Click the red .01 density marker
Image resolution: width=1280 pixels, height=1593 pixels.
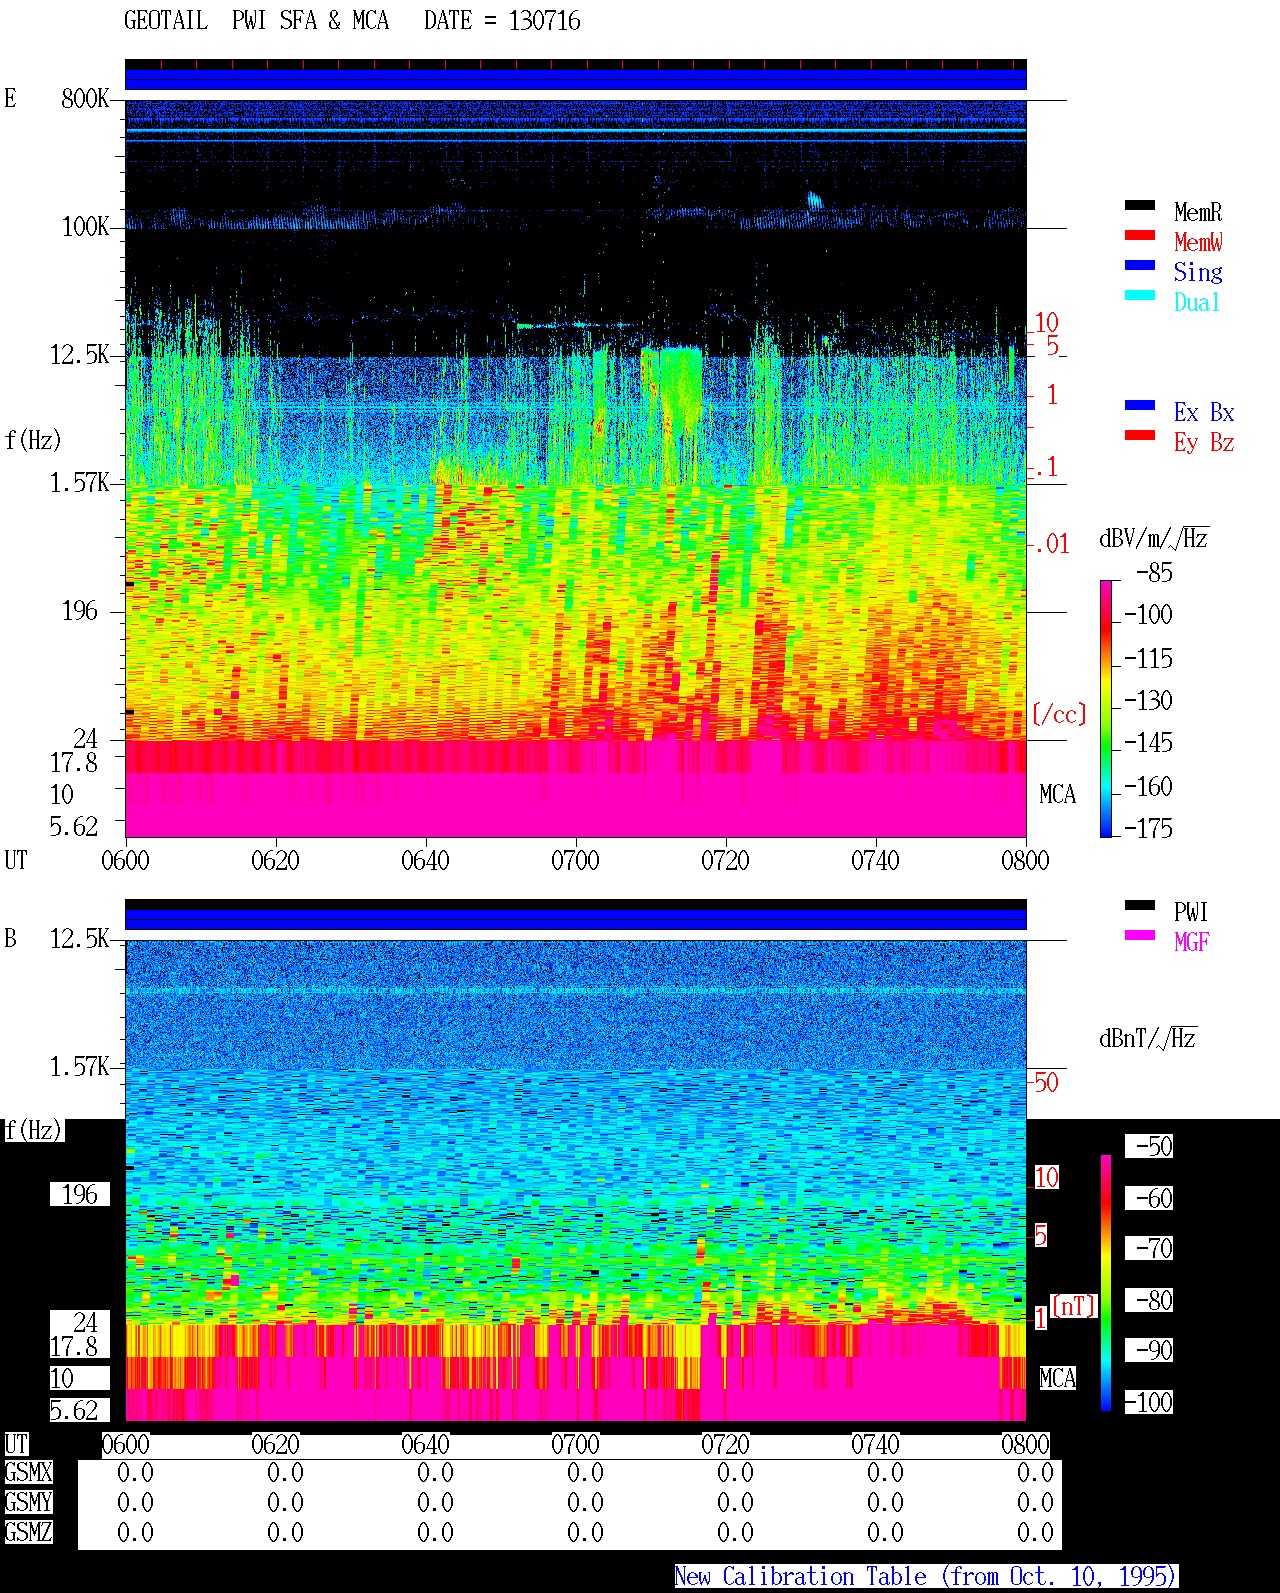pyautogui.click(x=1051, y=544)
